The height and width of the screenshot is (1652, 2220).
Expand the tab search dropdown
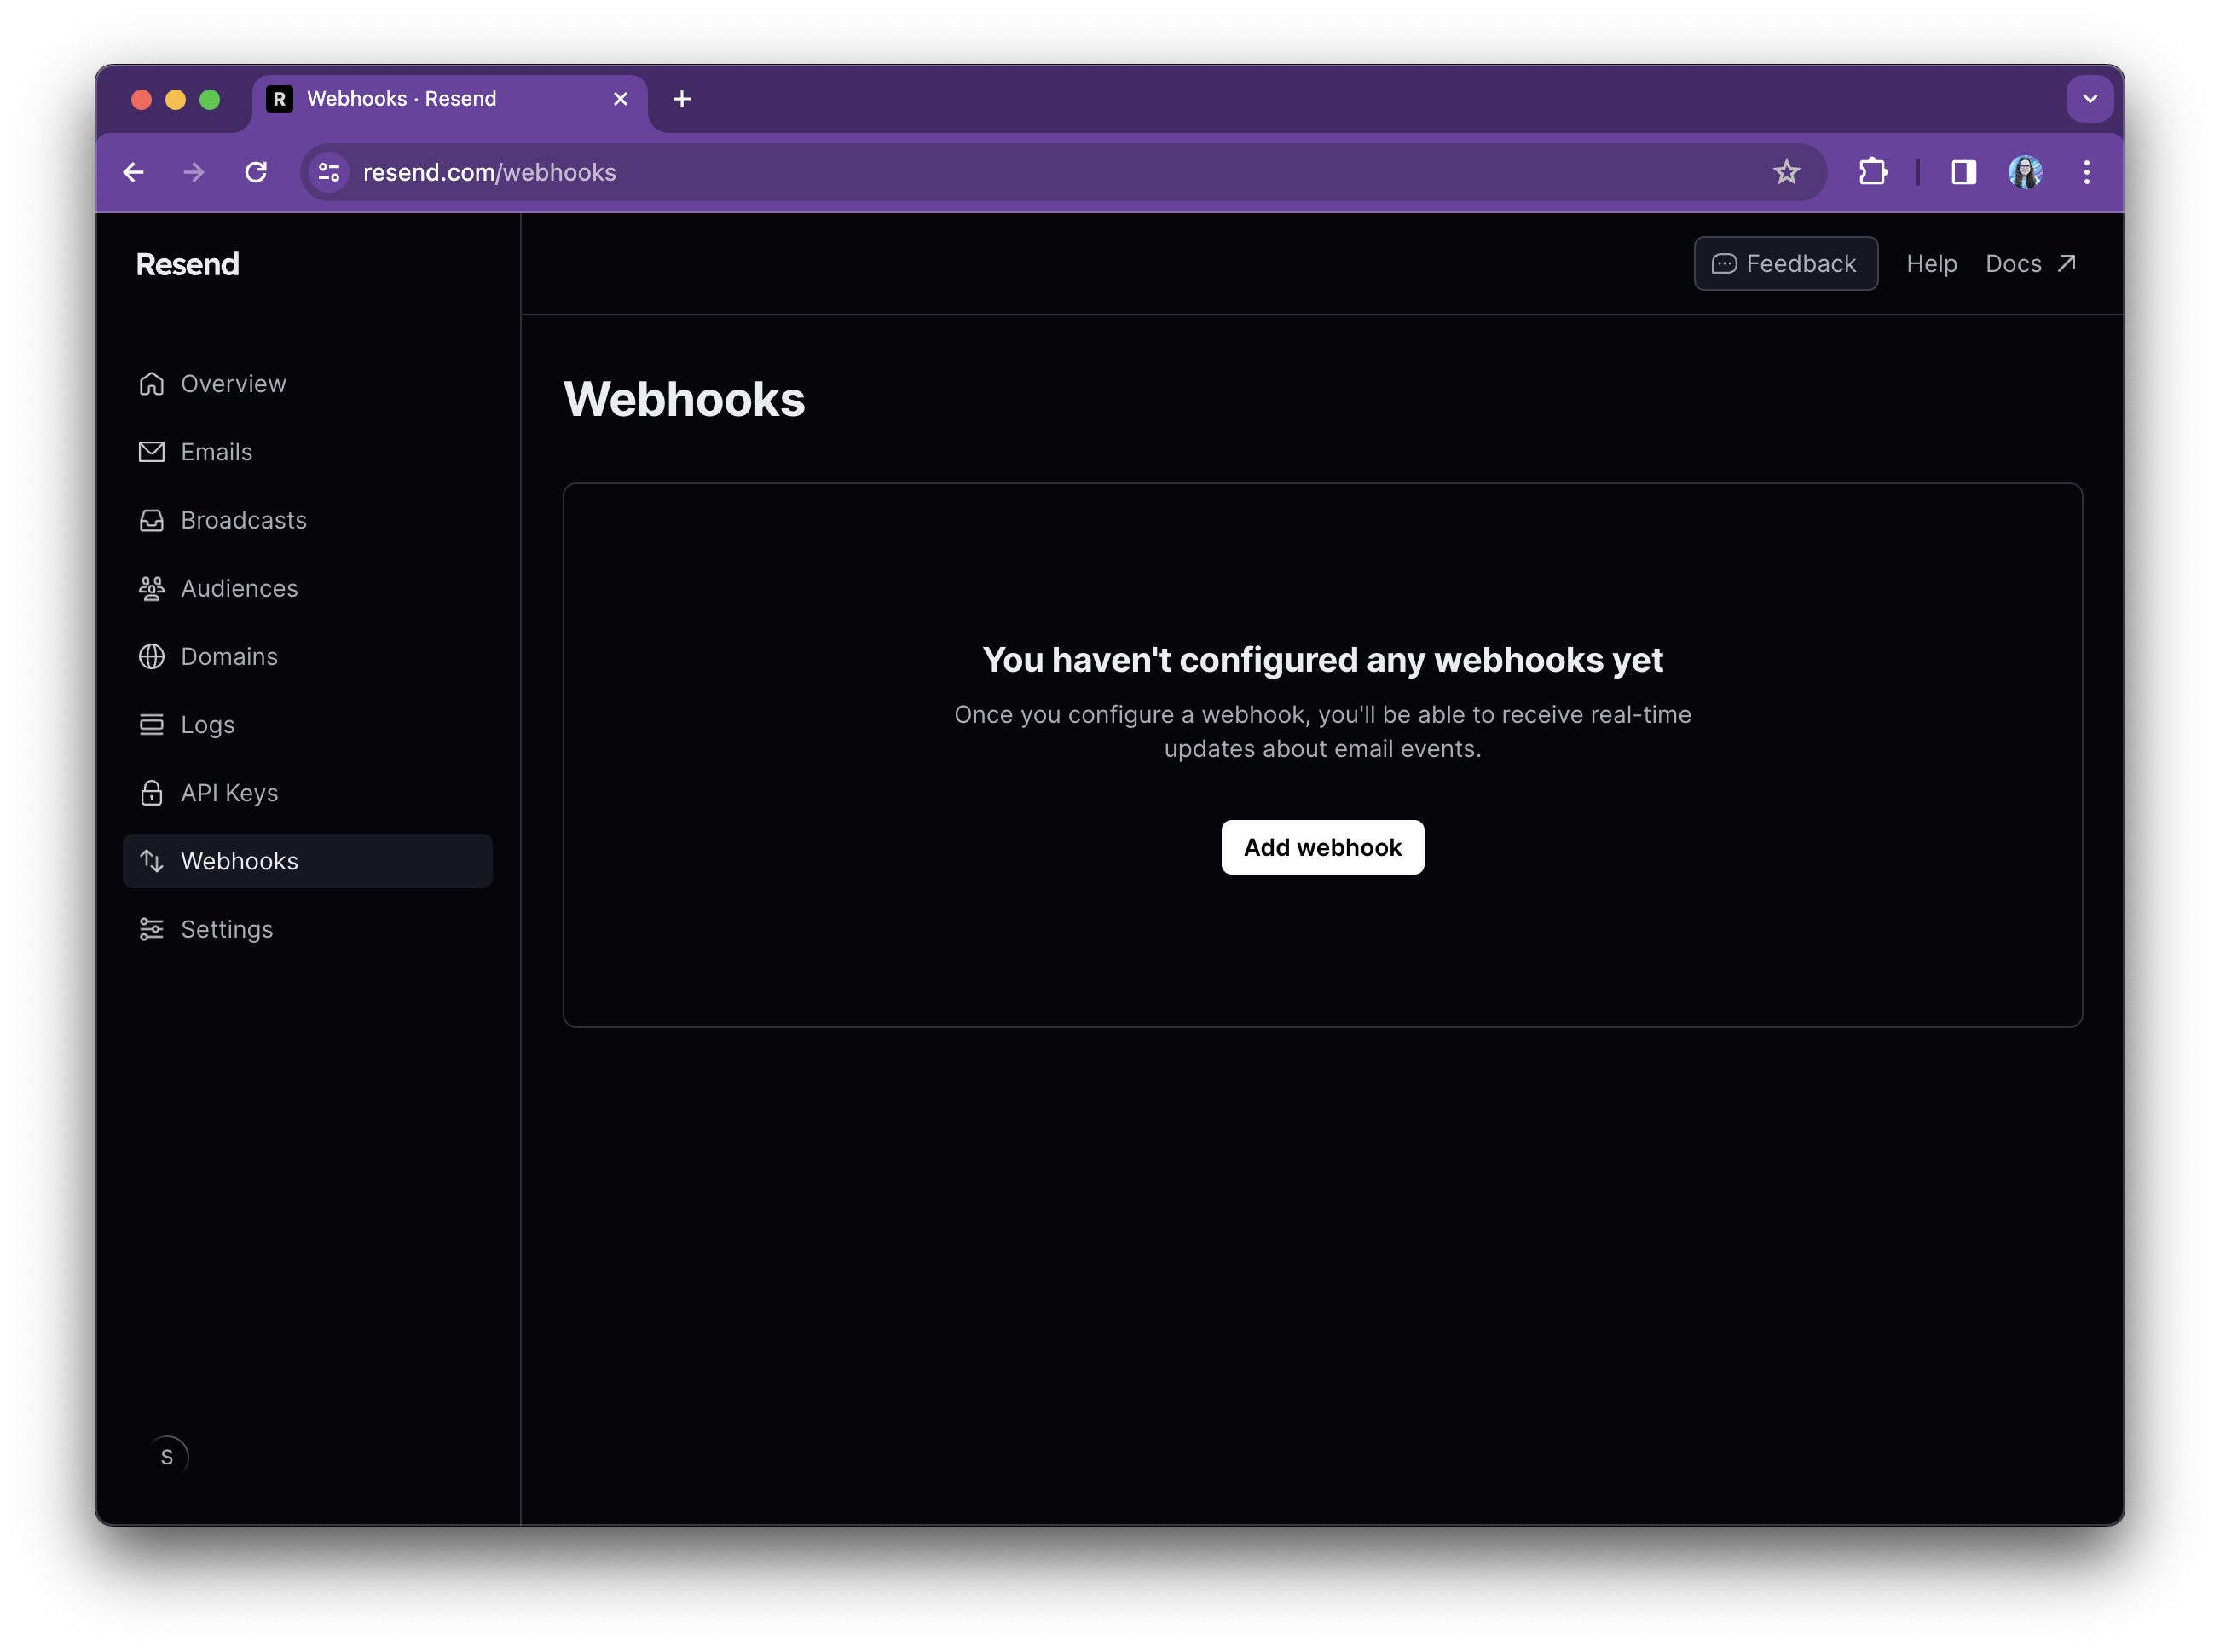pyautogui.click(x=2090, y=99)
